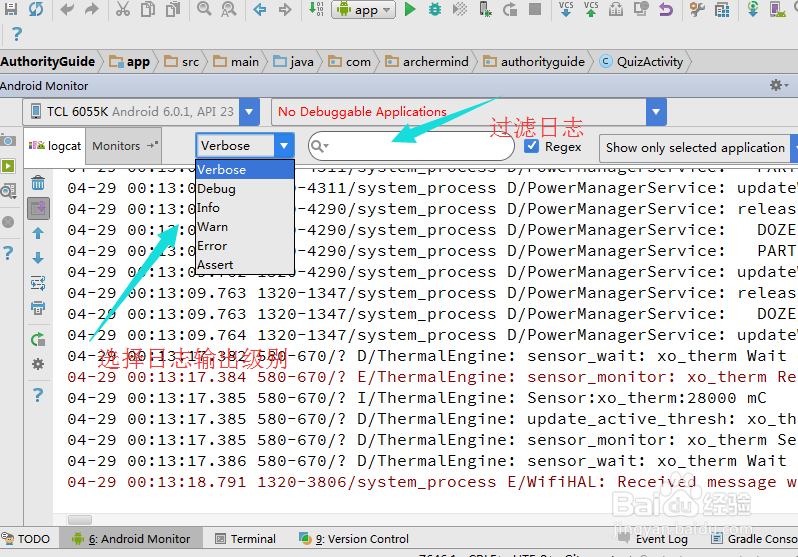Image resolution: width=798 pixels, height=557 pixels.
Task: Start screen recording with the green video icon
Action: click(x=8, y=166)
